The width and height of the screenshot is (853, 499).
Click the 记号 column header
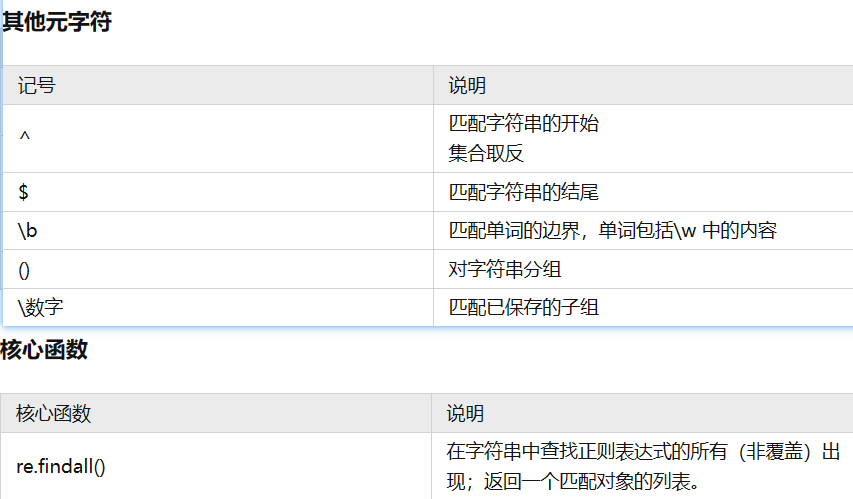click(x=36, y=85)
